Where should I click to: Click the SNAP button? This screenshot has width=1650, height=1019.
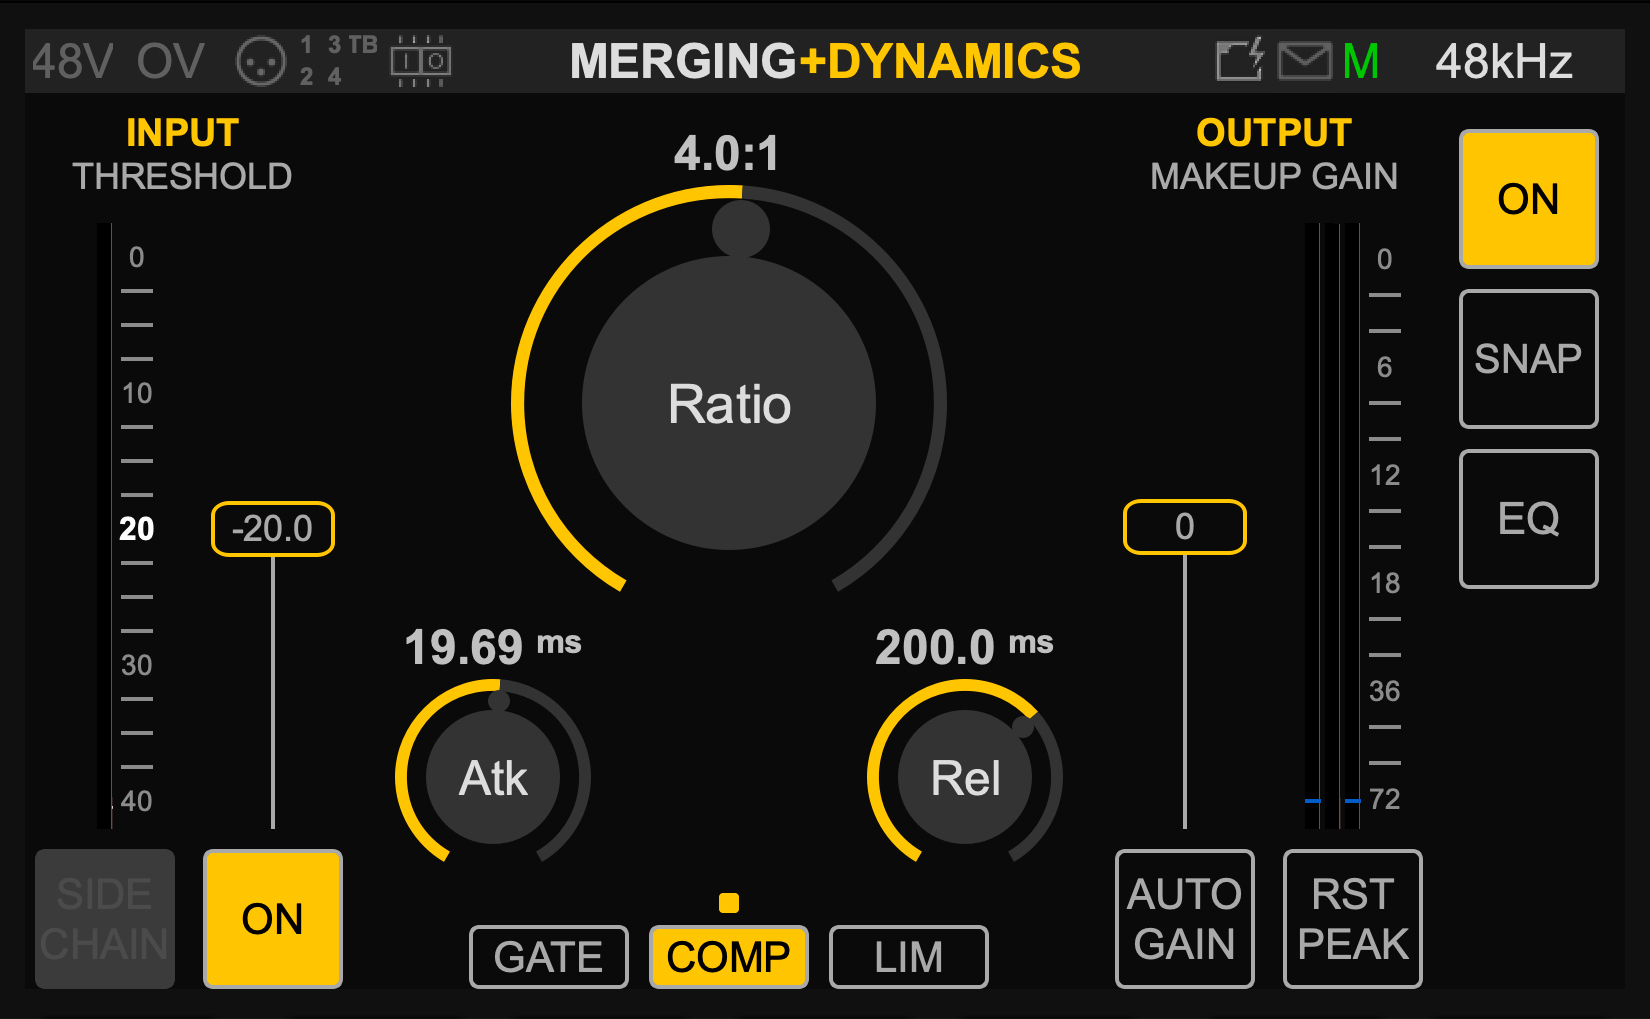(x=1528, y=359)
